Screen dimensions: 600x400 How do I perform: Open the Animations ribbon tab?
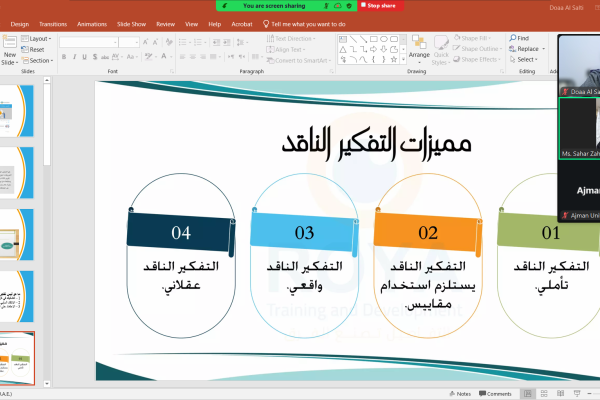click(x=92, y=24)
